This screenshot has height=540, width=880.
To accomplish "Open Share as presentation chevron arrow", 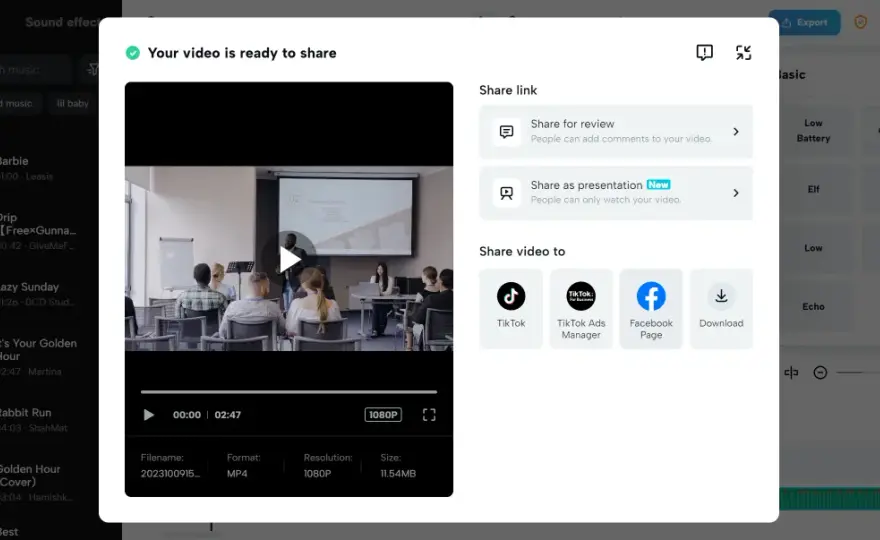I will click(736, 193).
